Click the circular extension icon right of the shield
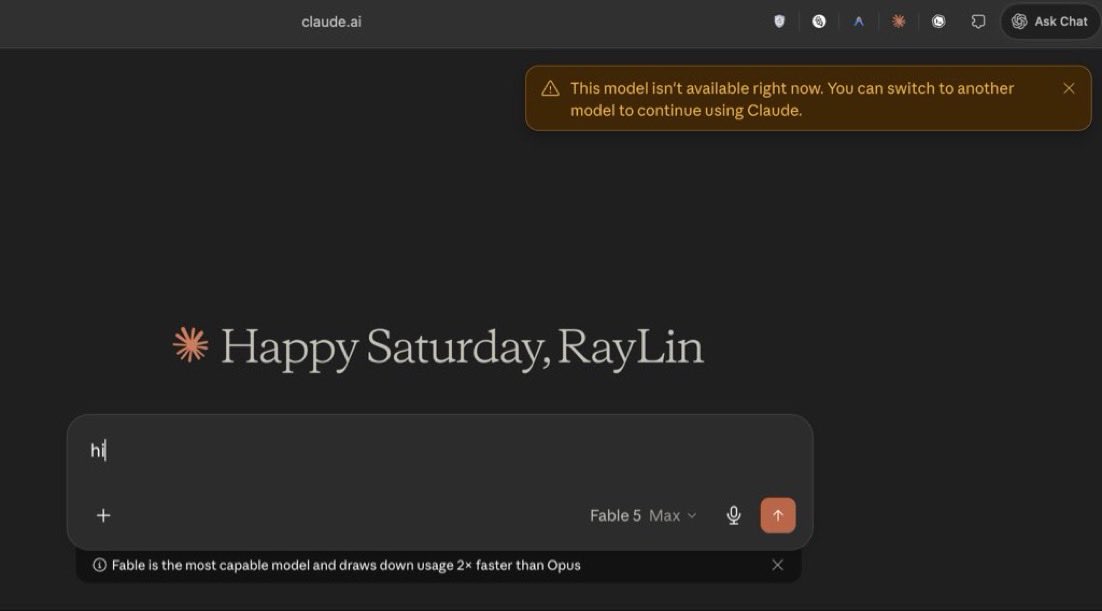The height and width of the screenshot is (611, 1102). (819, 22)
